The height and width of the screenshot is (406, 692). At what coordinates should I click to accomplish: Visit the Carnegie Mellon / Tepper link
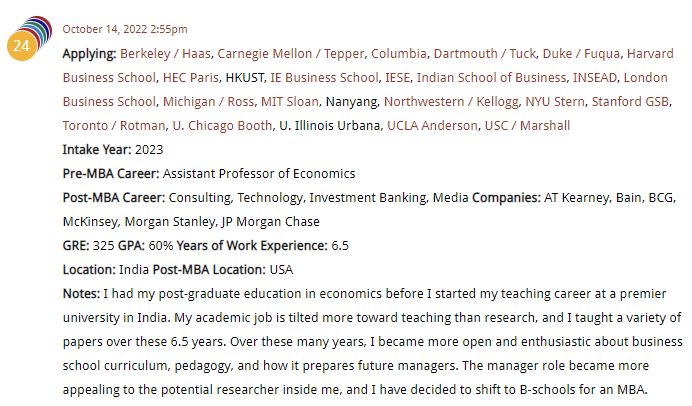point(291,54)
